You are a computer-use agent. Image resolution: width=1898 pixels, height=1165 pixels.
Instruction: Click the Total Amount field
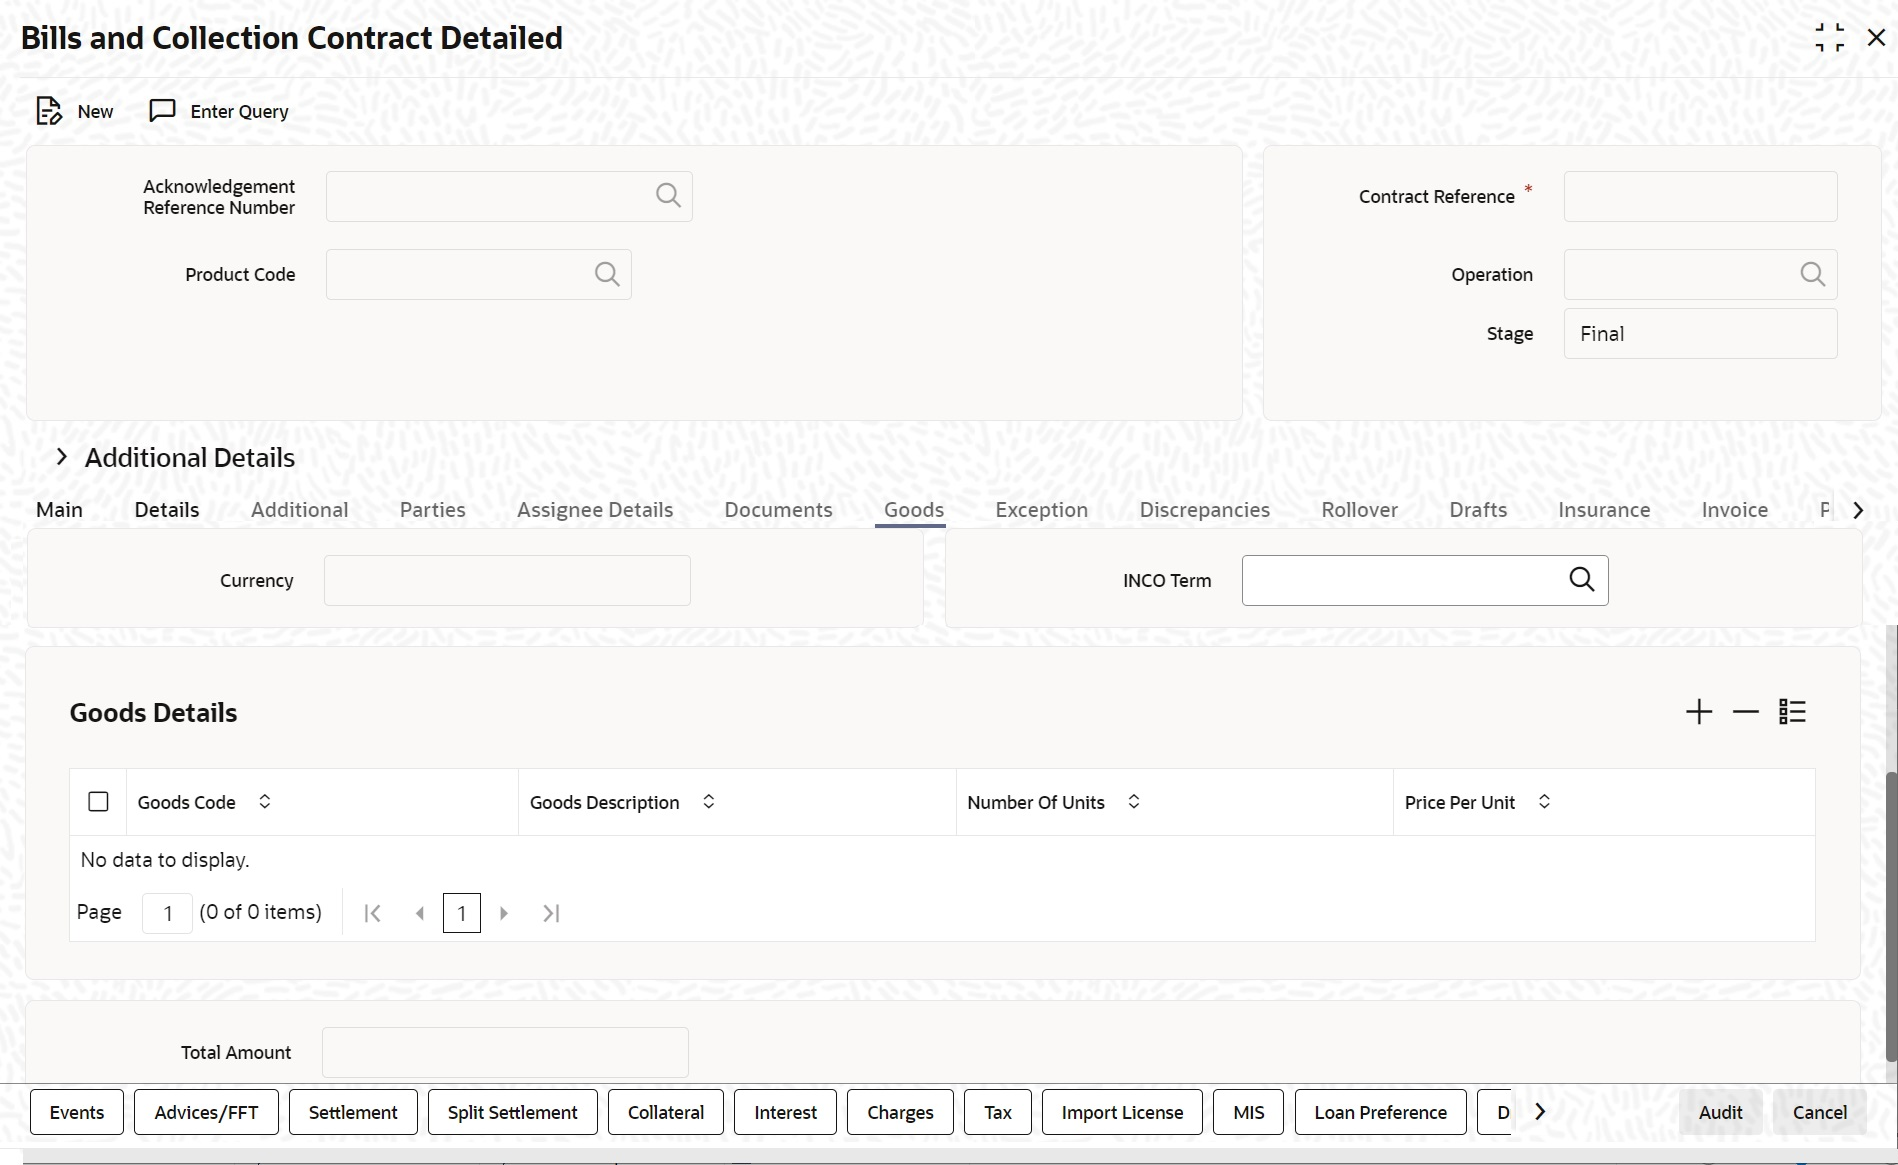(x=505, y=1052)
